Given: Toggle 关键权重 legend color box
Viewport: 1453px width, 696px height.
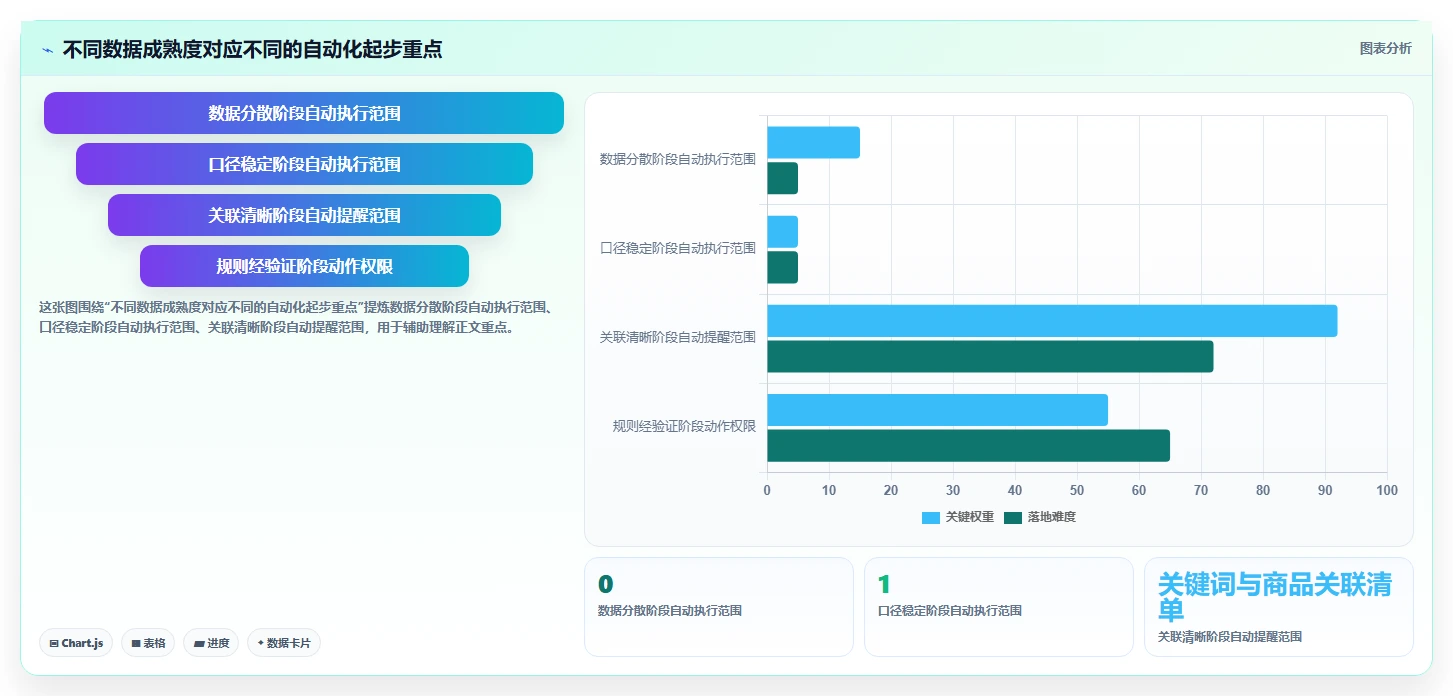Looking at the screenshot, I should [x=931, y=517].
